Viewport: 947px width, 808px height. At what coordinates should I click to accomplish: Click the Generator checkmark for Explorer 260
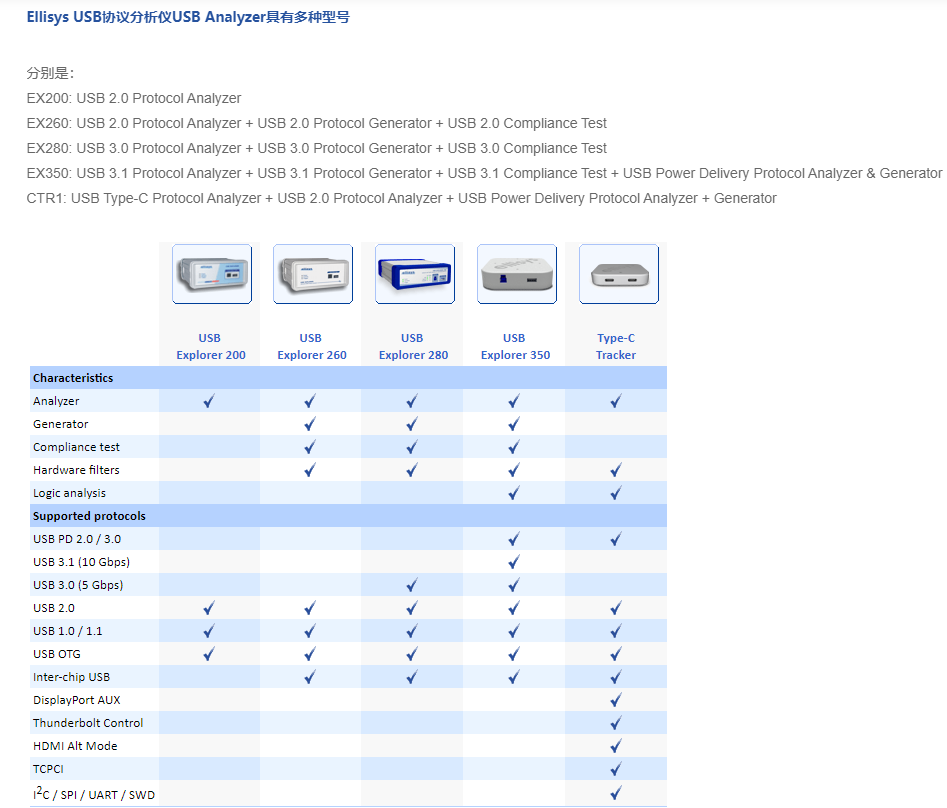pos(310,424)
